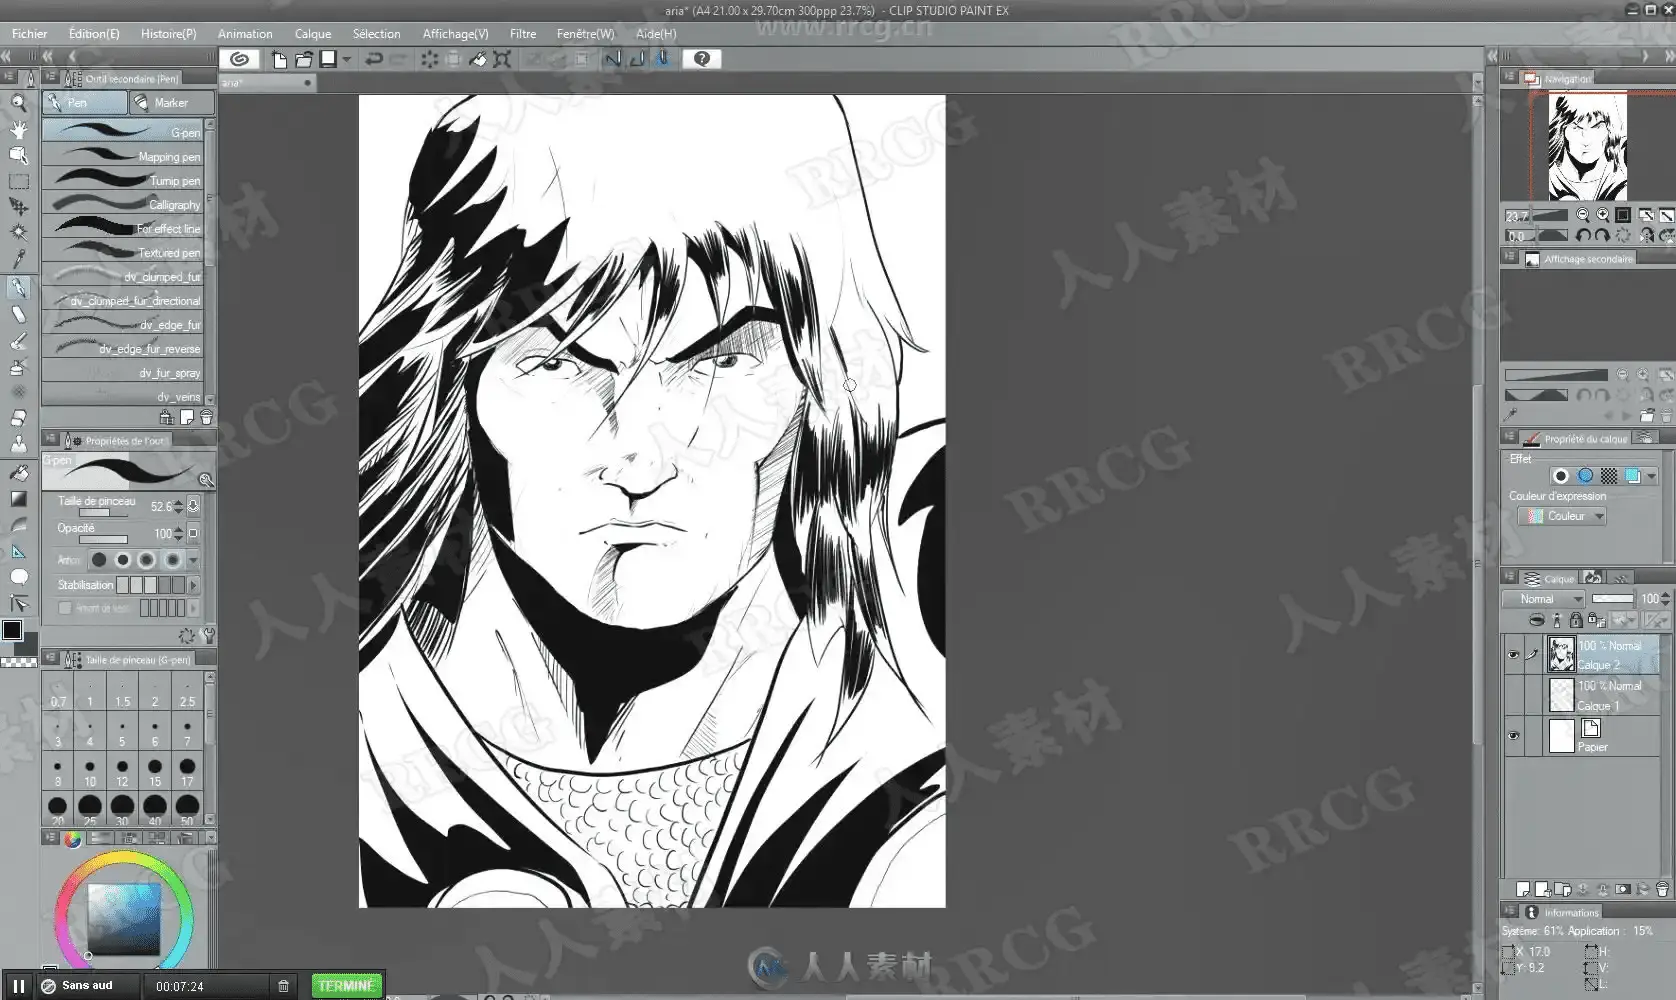The image size is (1676, 1000).
Task: Open the color panel tabs dropdown
Action: point(209,837)
